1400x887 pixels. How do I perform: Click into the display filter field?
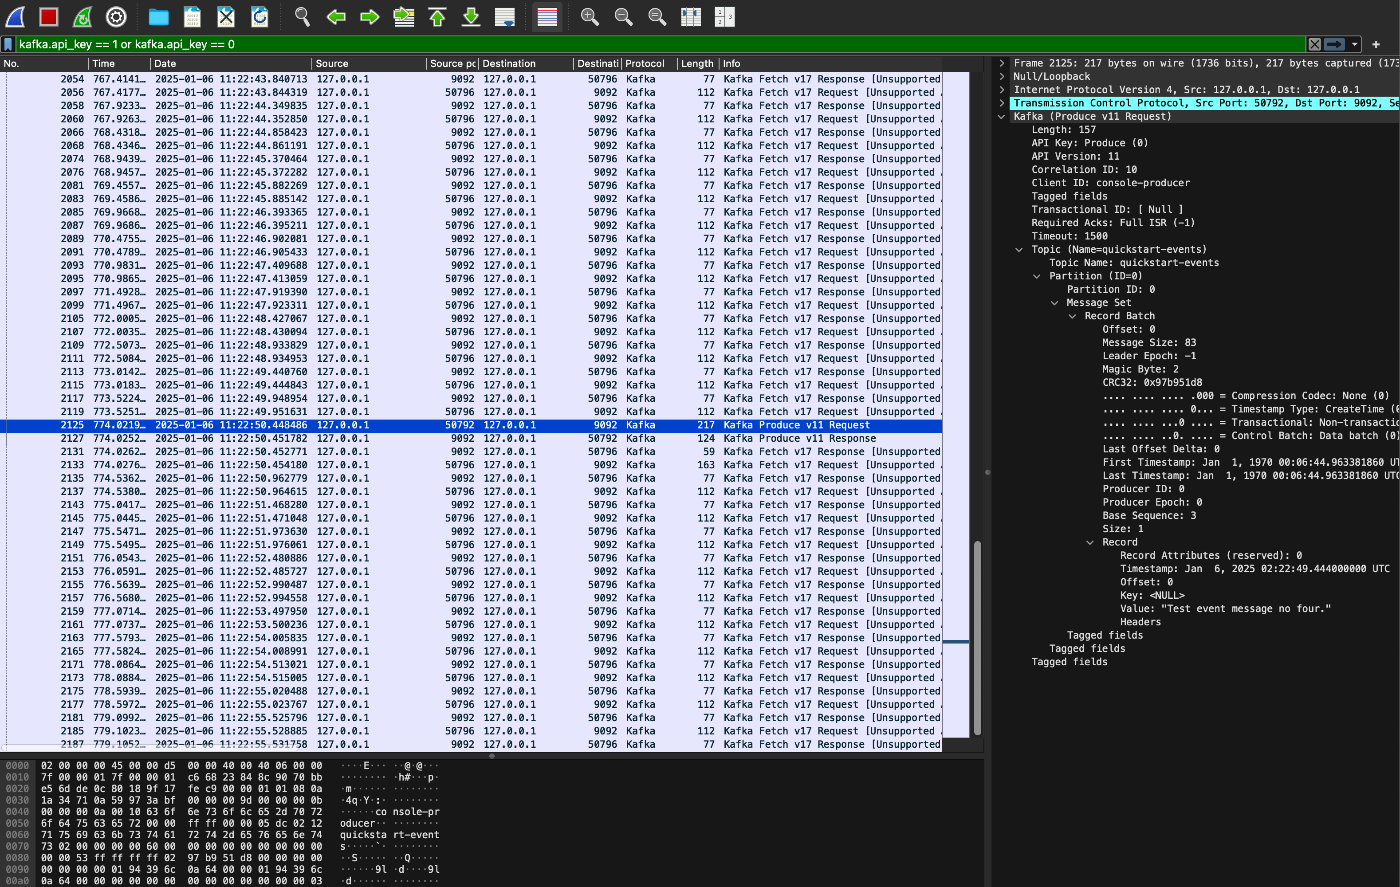click(660, 44)
